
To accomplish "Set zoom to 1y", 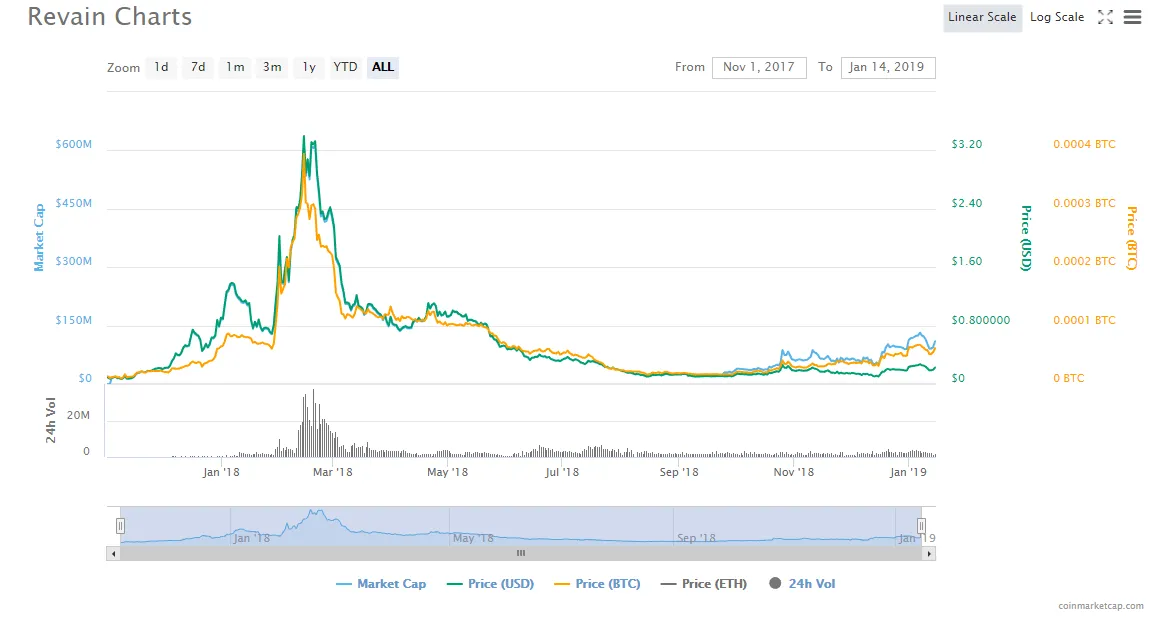I will coord(309,67).
